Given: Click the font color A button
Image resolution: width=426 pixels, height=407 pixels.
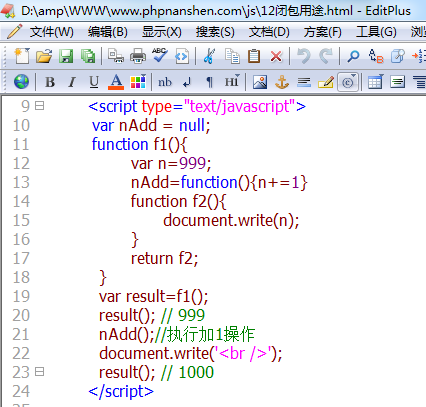Looking at the screenshot, I should 116,82.
